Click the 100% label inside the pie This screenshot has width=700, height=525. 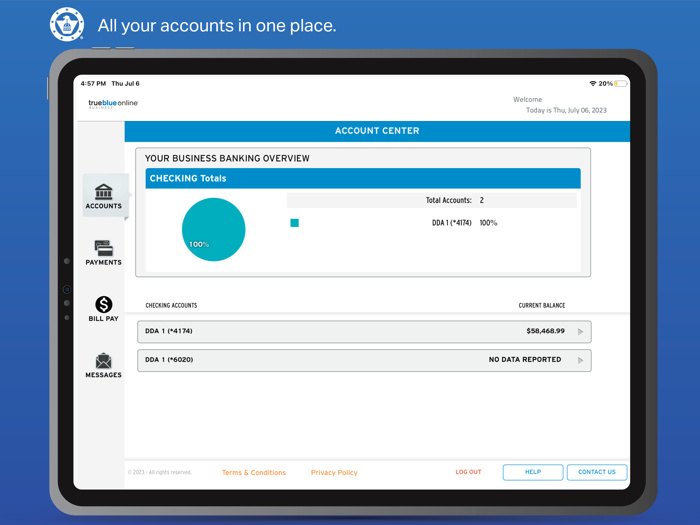click(199, 244)
